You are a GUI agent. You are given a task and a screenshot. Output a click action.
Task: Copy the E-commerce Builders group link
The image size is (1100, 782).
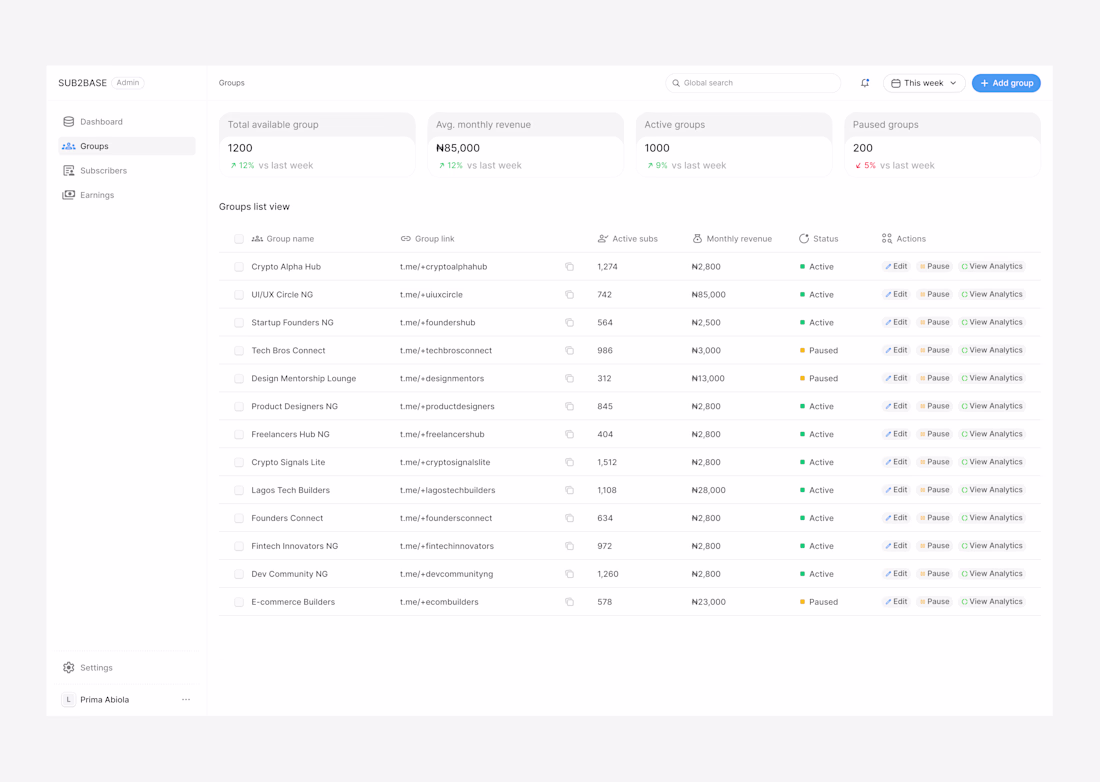pyautogui.click(x=569, y=602)
